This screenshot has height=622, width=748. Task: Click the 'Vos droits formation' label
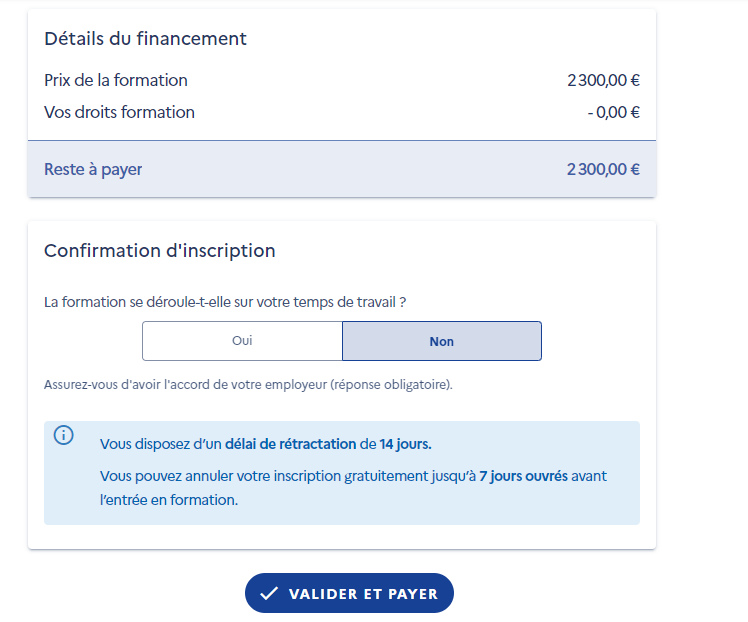click(119, 112)
